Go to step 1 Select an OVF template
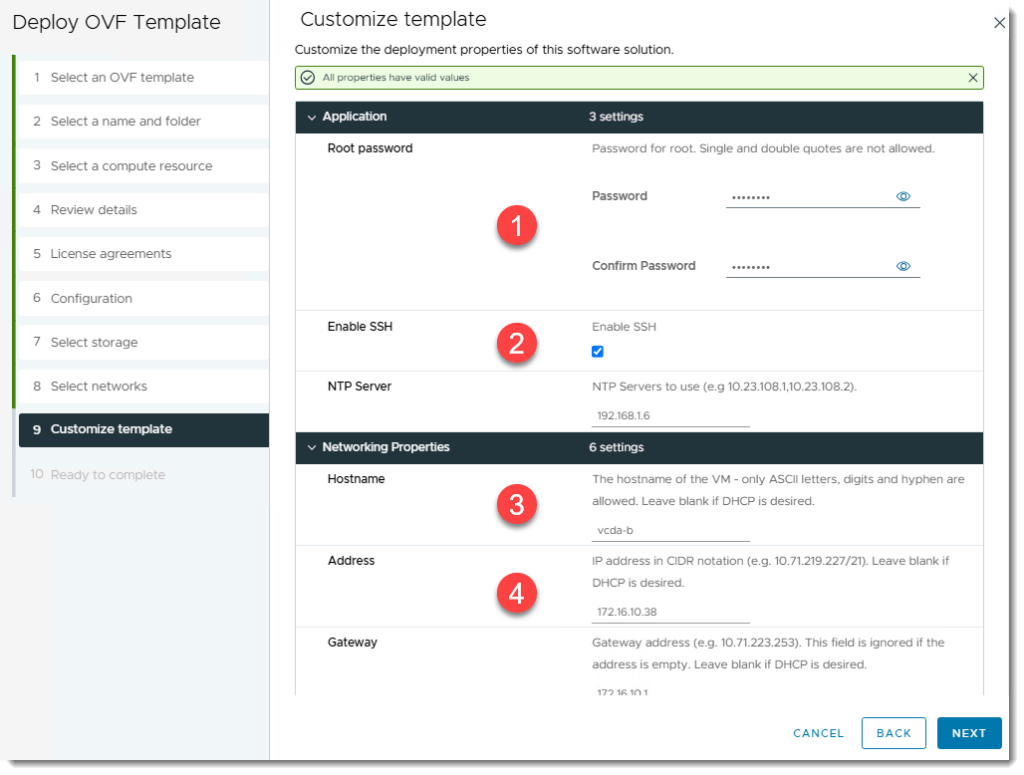Screen dimensions: 1024x775 pos(122,77)
